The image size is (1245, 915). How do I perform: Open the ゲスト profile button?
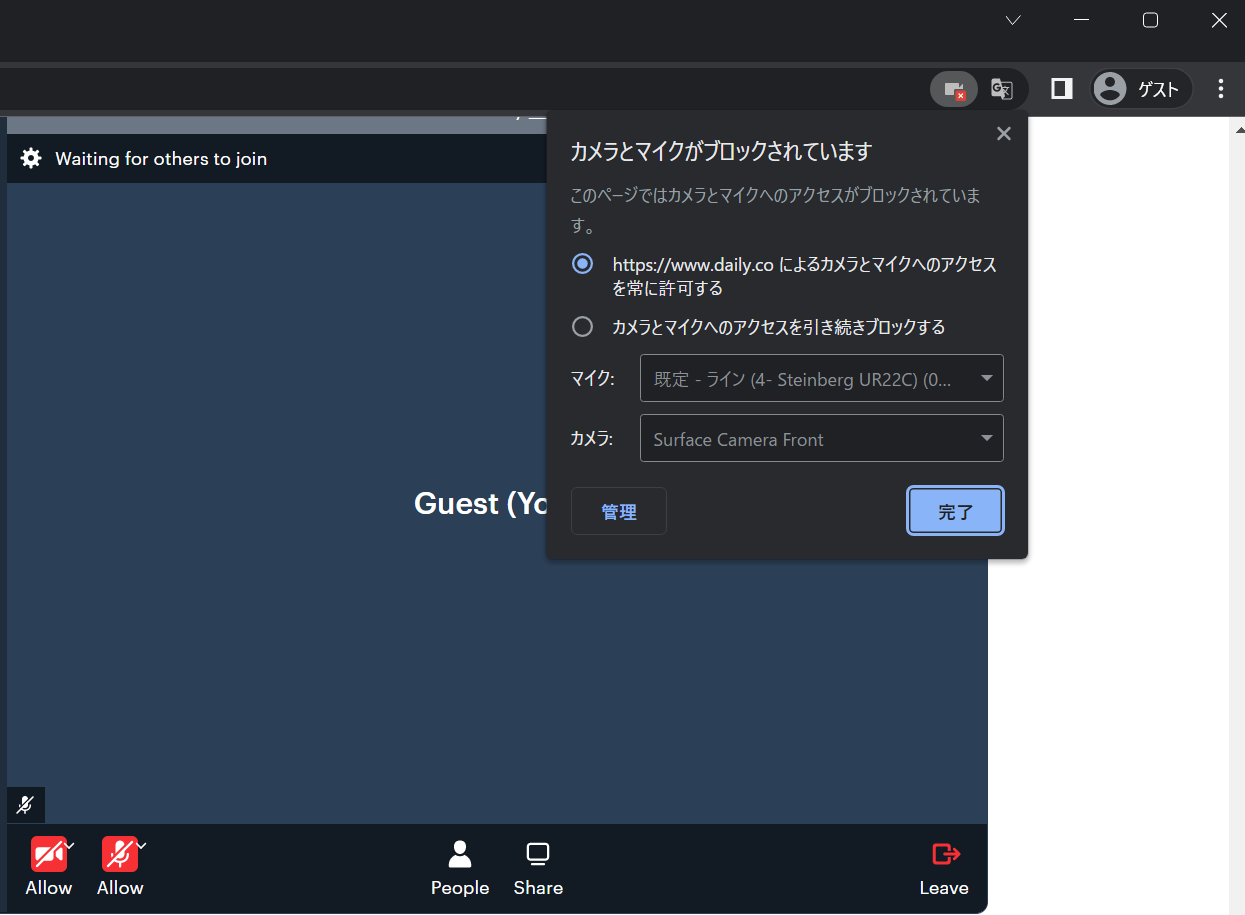click(x=1140, y=89)
